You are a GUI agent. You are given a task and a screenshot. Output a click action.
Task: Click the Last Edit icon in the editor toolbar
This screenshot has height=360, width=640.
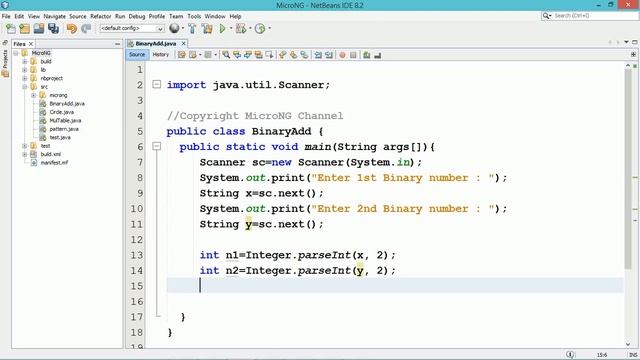(x=182, y=55)
